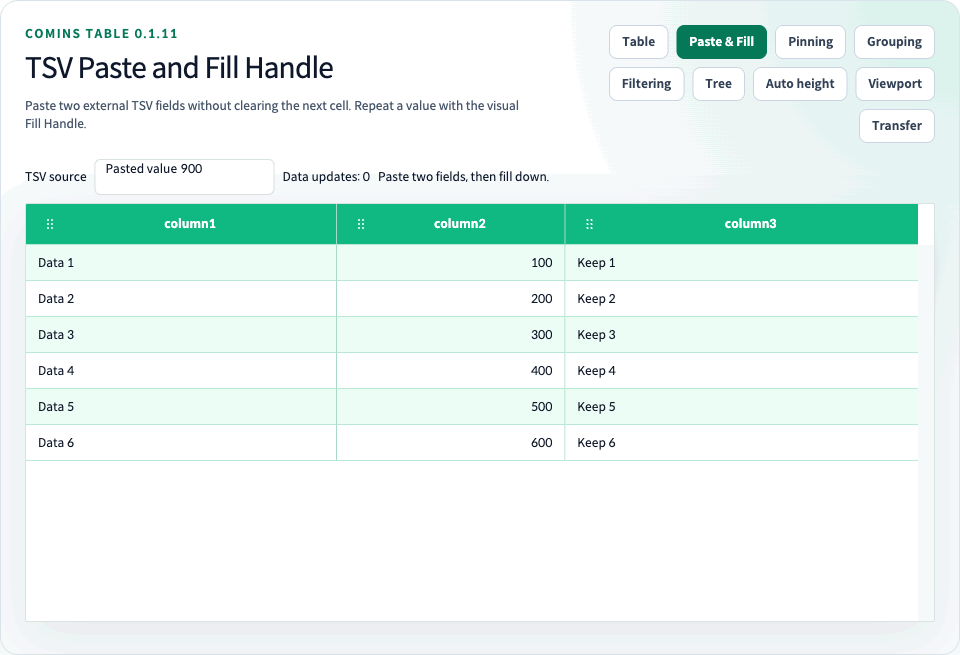Open the Grouping demo tab

894,42
